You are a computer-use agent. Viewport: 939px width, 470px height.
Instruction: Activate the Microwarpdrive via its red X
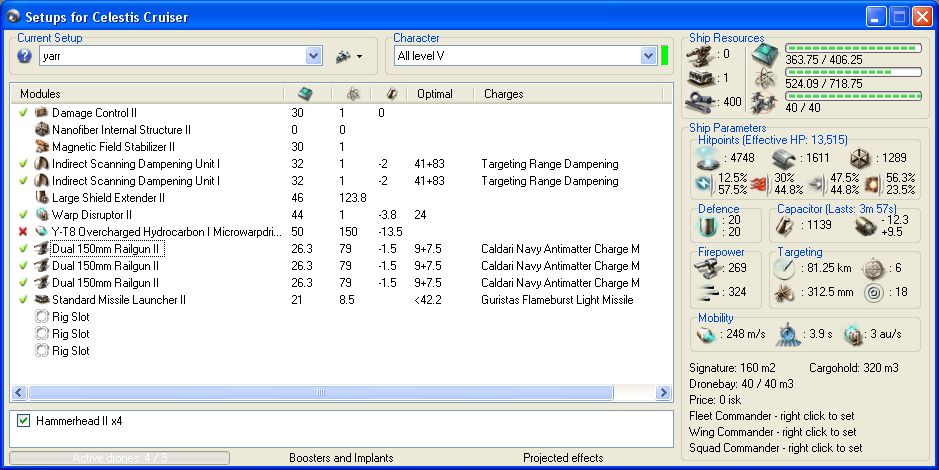click(23, 232)
